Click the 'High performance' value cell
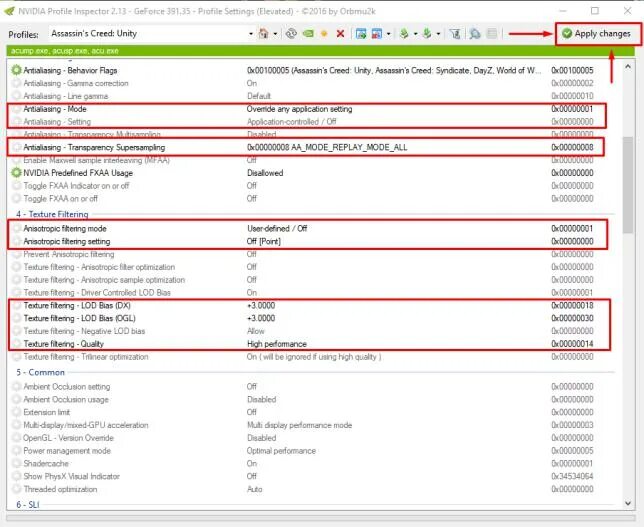The height and width of the screenshot is (527, 644). pos(277,344)
